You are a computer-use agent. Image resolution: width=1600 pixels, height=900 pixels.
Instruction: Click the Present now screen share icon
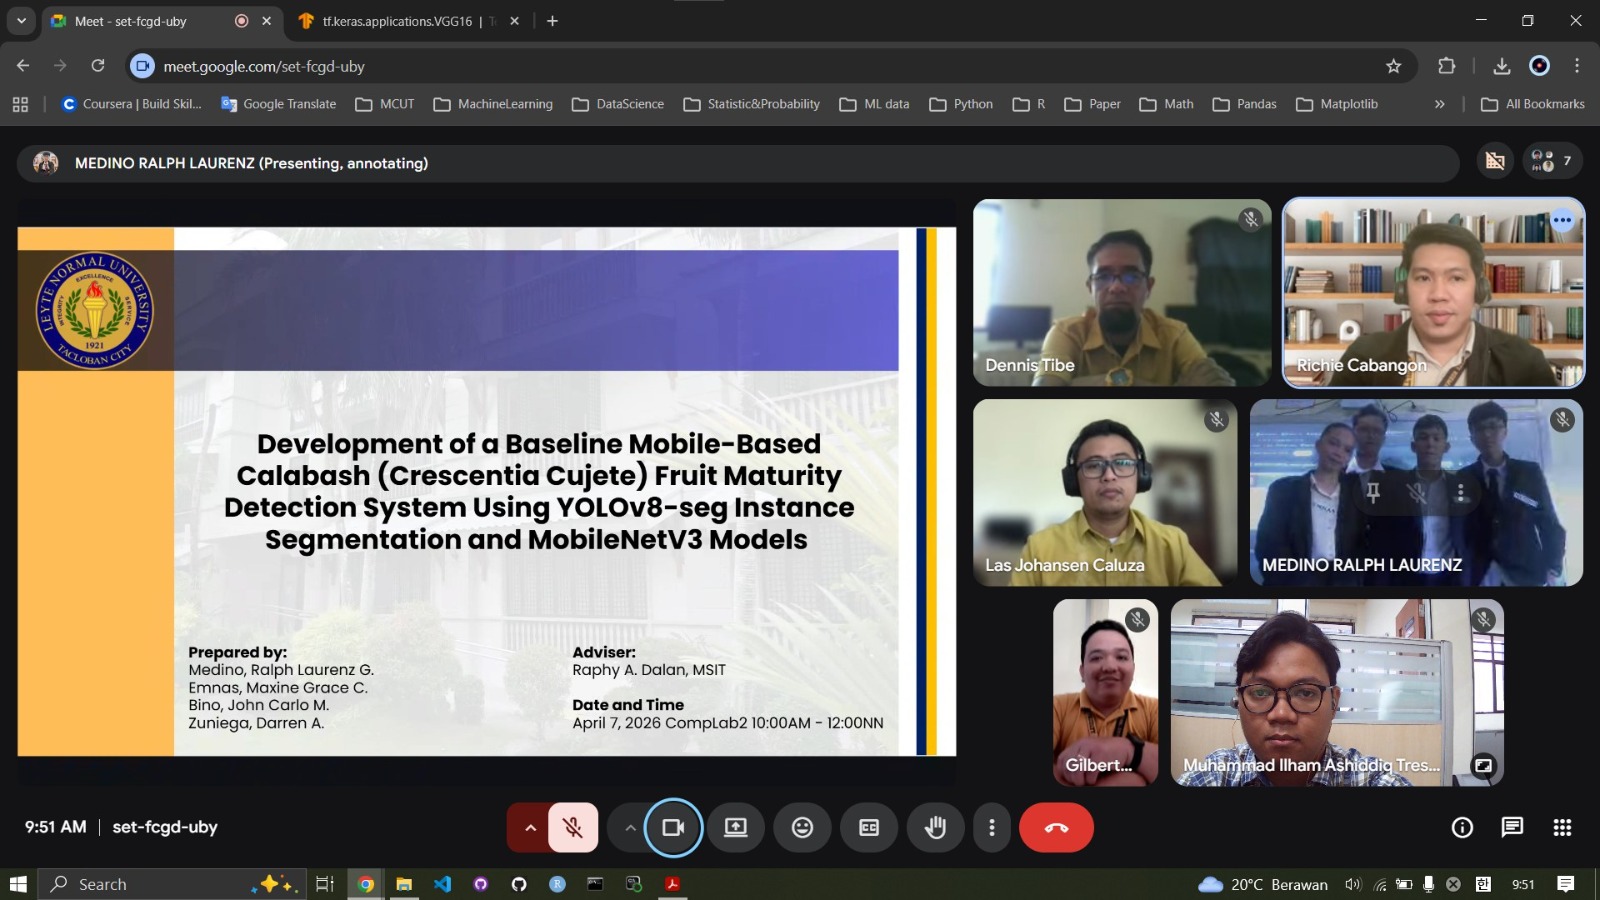[x=736, y=828]
